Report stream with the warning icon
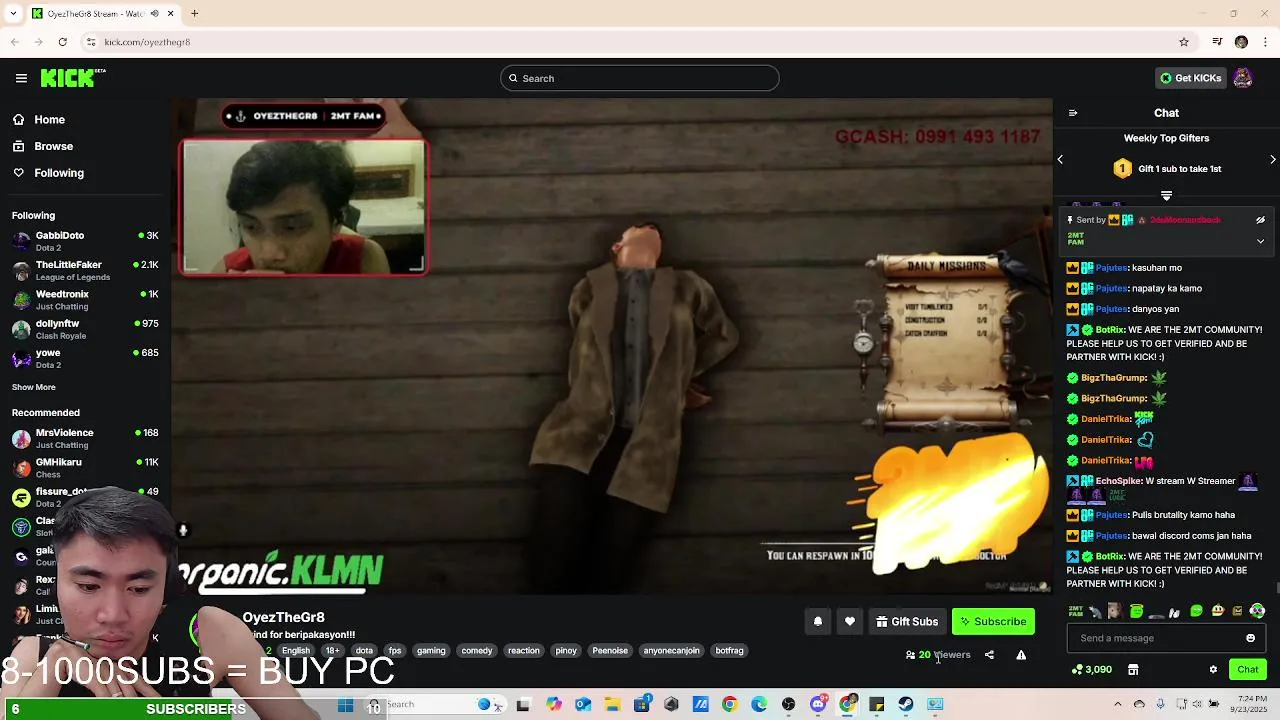The width and height of the screenshot is (1280, 720). (x=1021, y=655)
